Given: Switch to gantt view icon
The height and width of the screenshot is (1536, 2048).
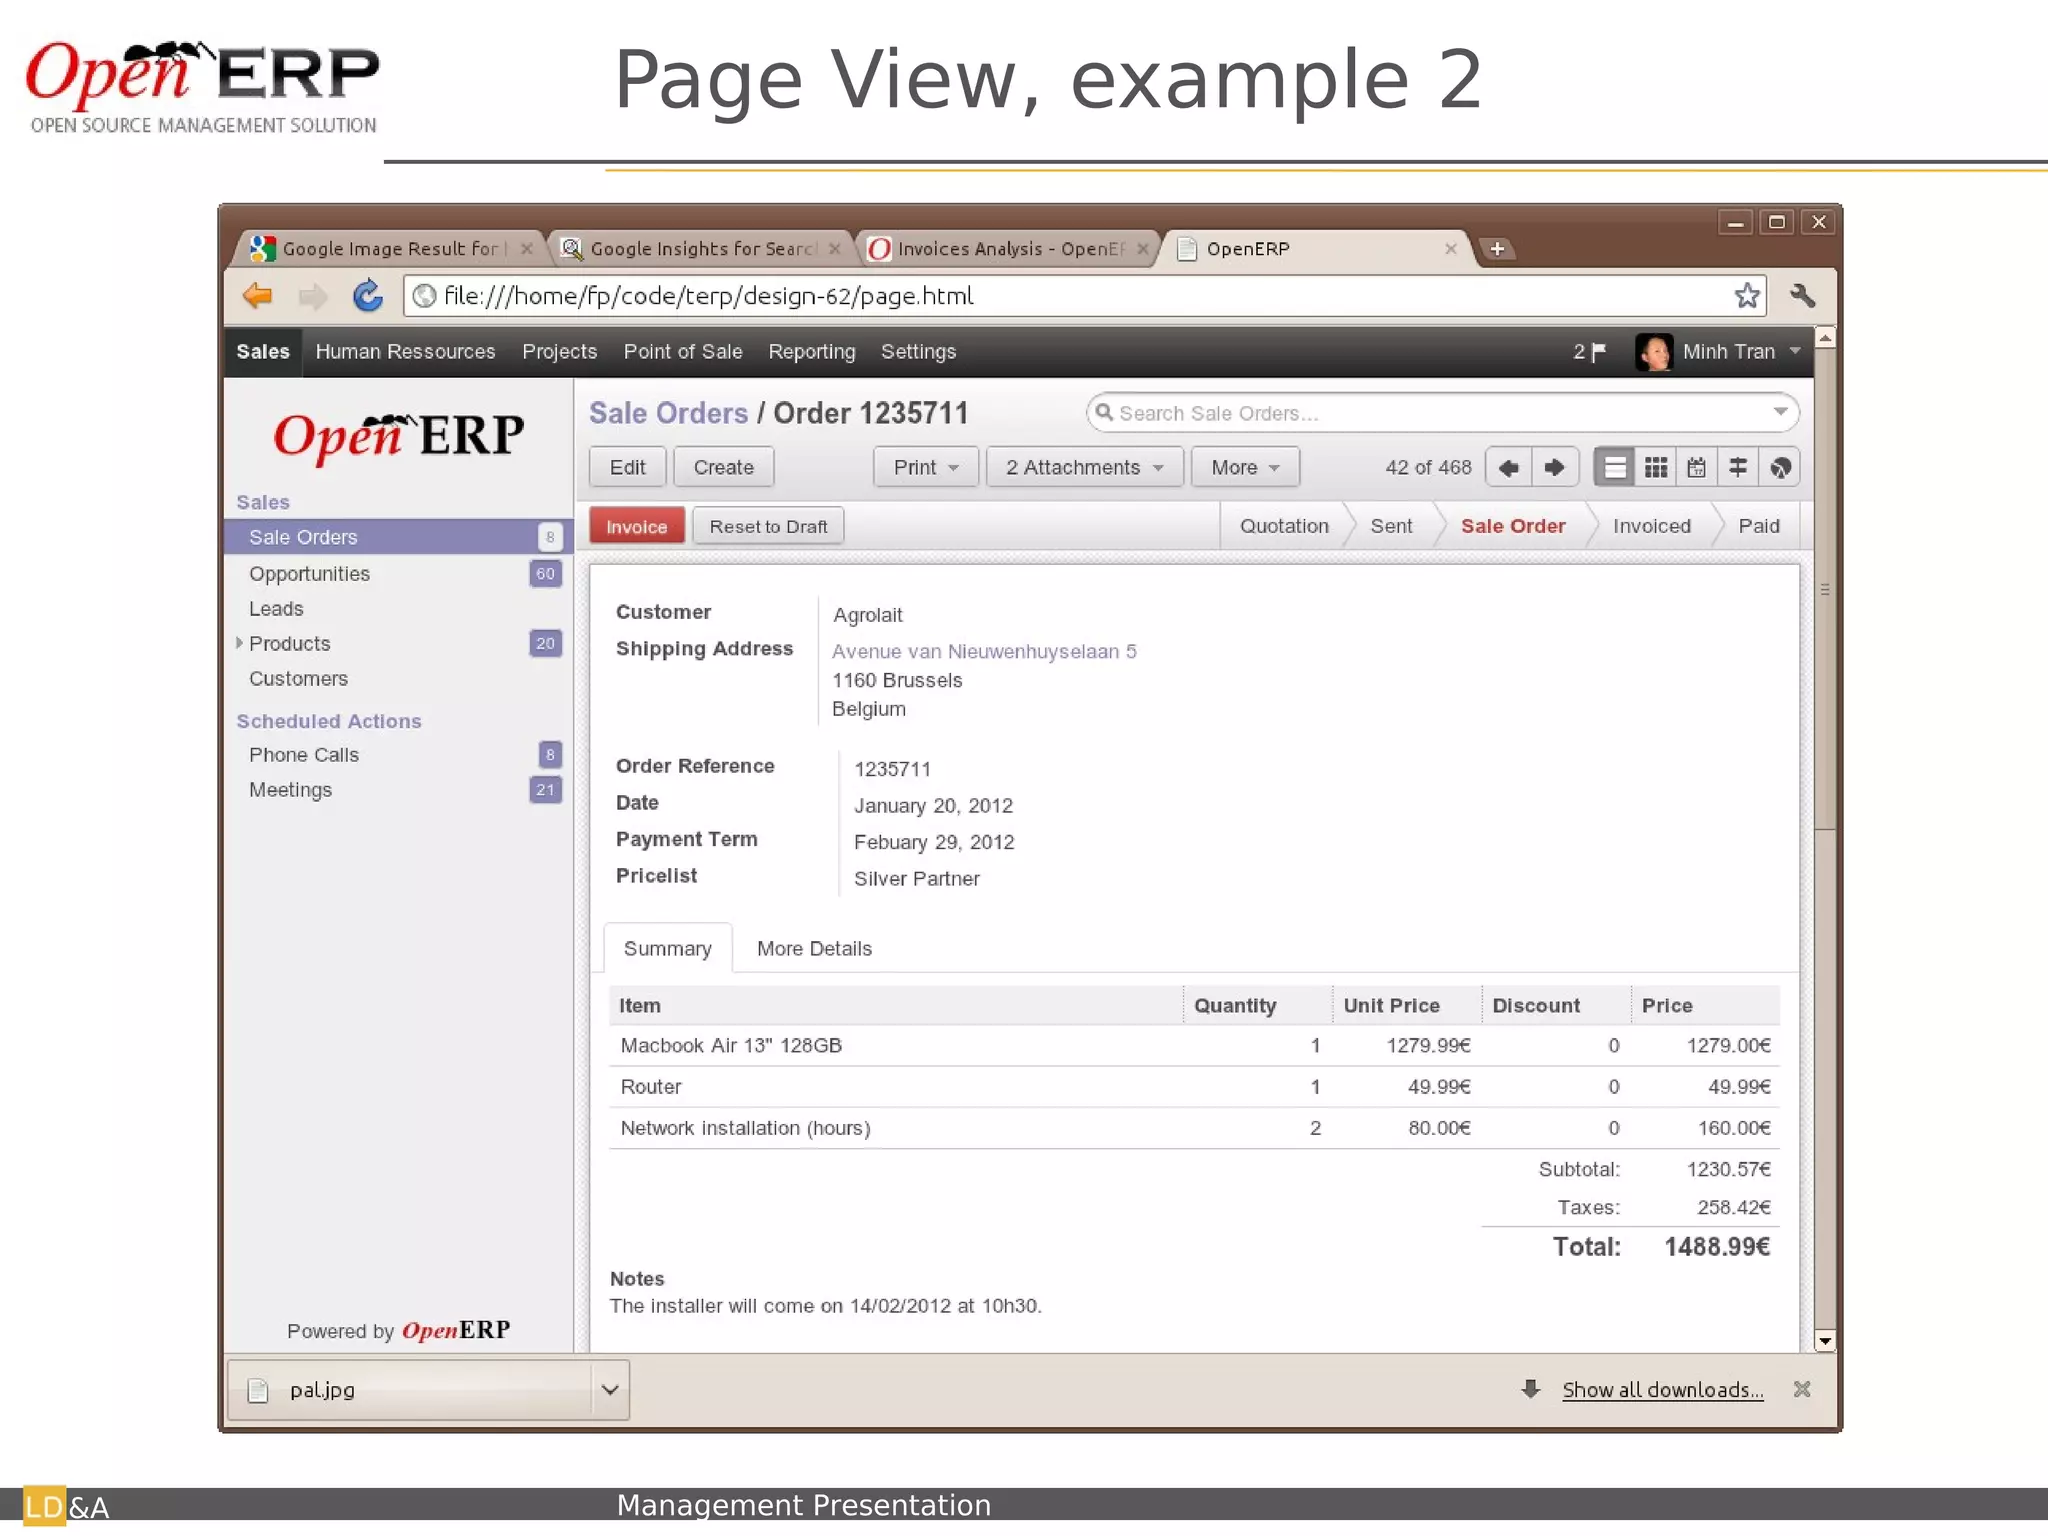Looking at the screenshot, I should 1738,468.
